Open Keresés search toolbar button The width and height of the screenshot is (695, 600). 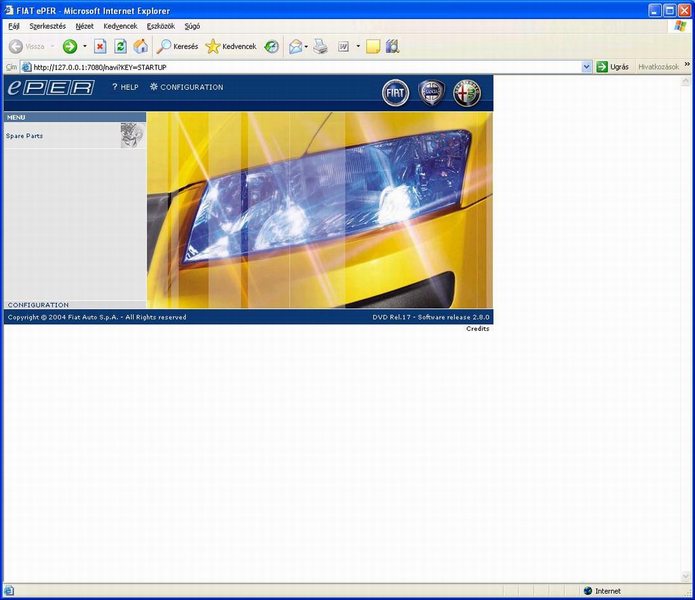177,46
